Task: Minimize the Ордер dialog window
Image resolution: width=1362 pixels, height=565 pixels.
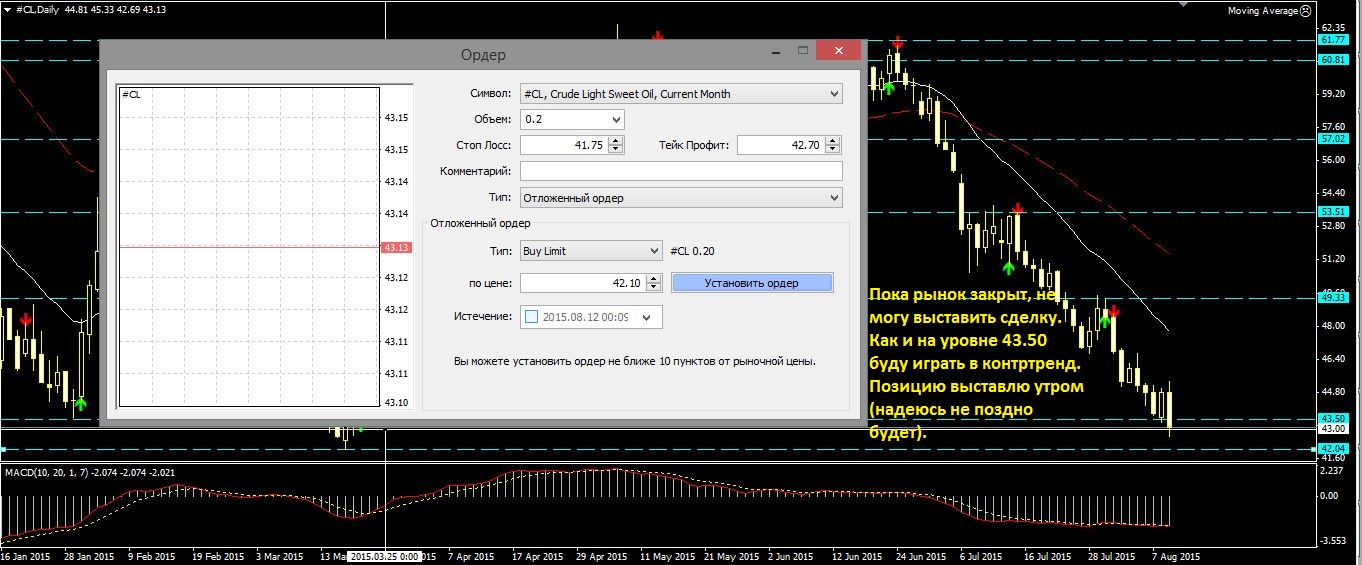Action: pyautogui.click(x=775, y=50)
